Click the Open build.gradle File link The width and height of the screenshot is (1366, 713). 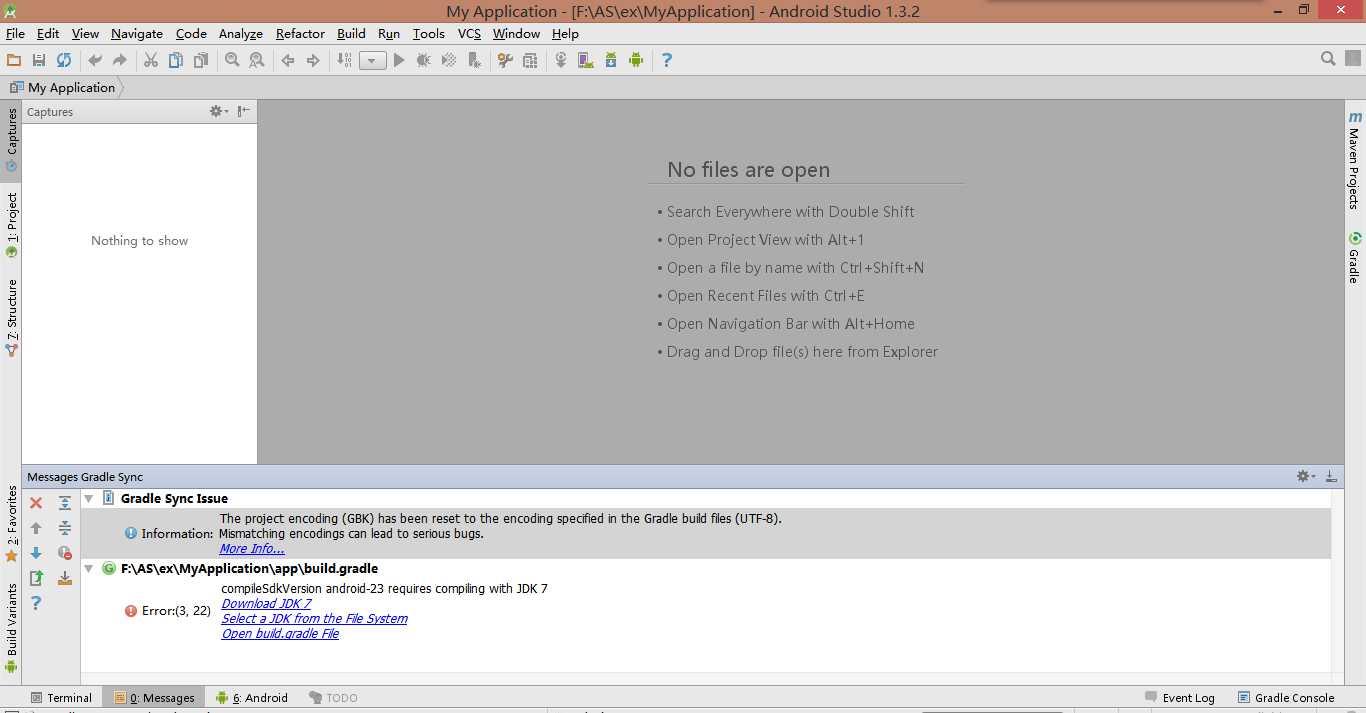point(280,633)
